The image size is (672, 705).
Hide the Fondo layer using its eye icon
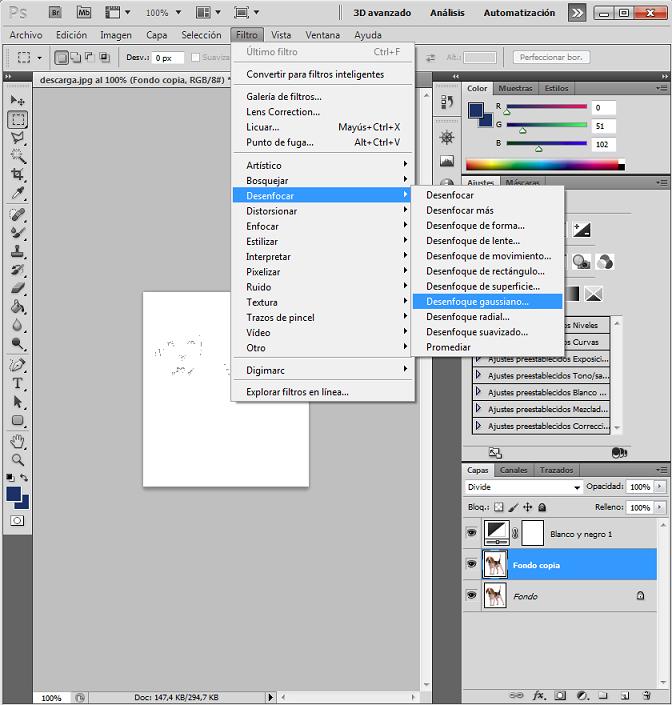pos(471,596)
